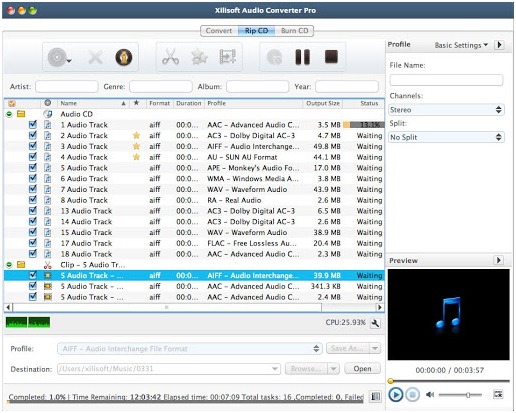Mute the preview volume speaker icon
This screenshot has height=413, width=516.
430,395
